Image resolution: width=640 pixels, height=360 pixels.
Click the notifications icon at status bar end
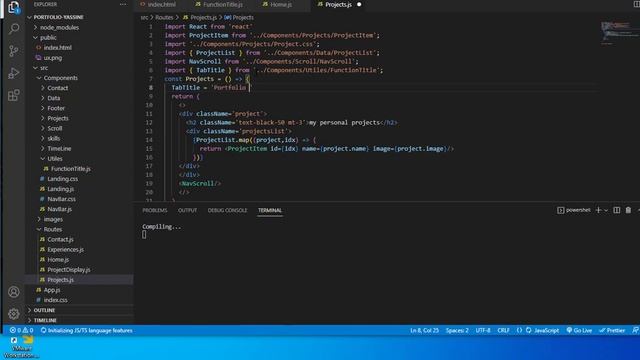635,330
